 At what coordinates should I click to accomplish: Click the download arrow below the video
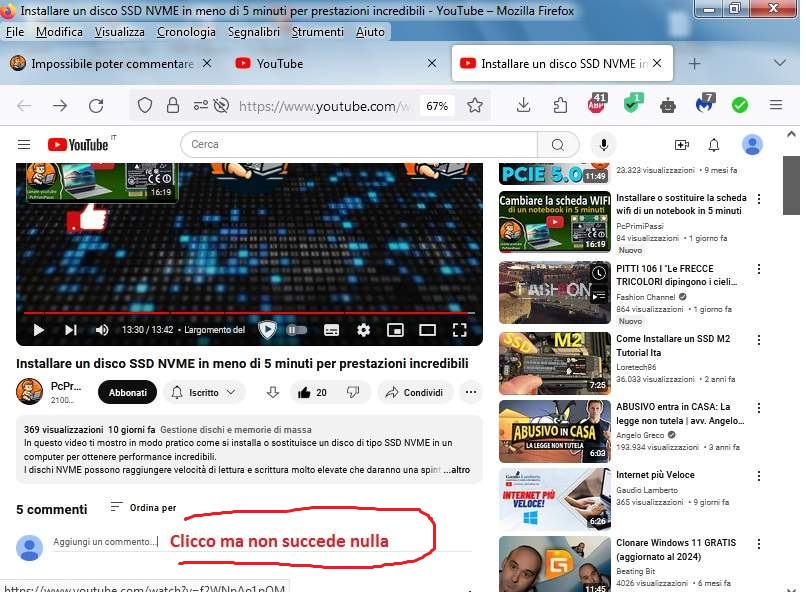click(x=272, y=393)
